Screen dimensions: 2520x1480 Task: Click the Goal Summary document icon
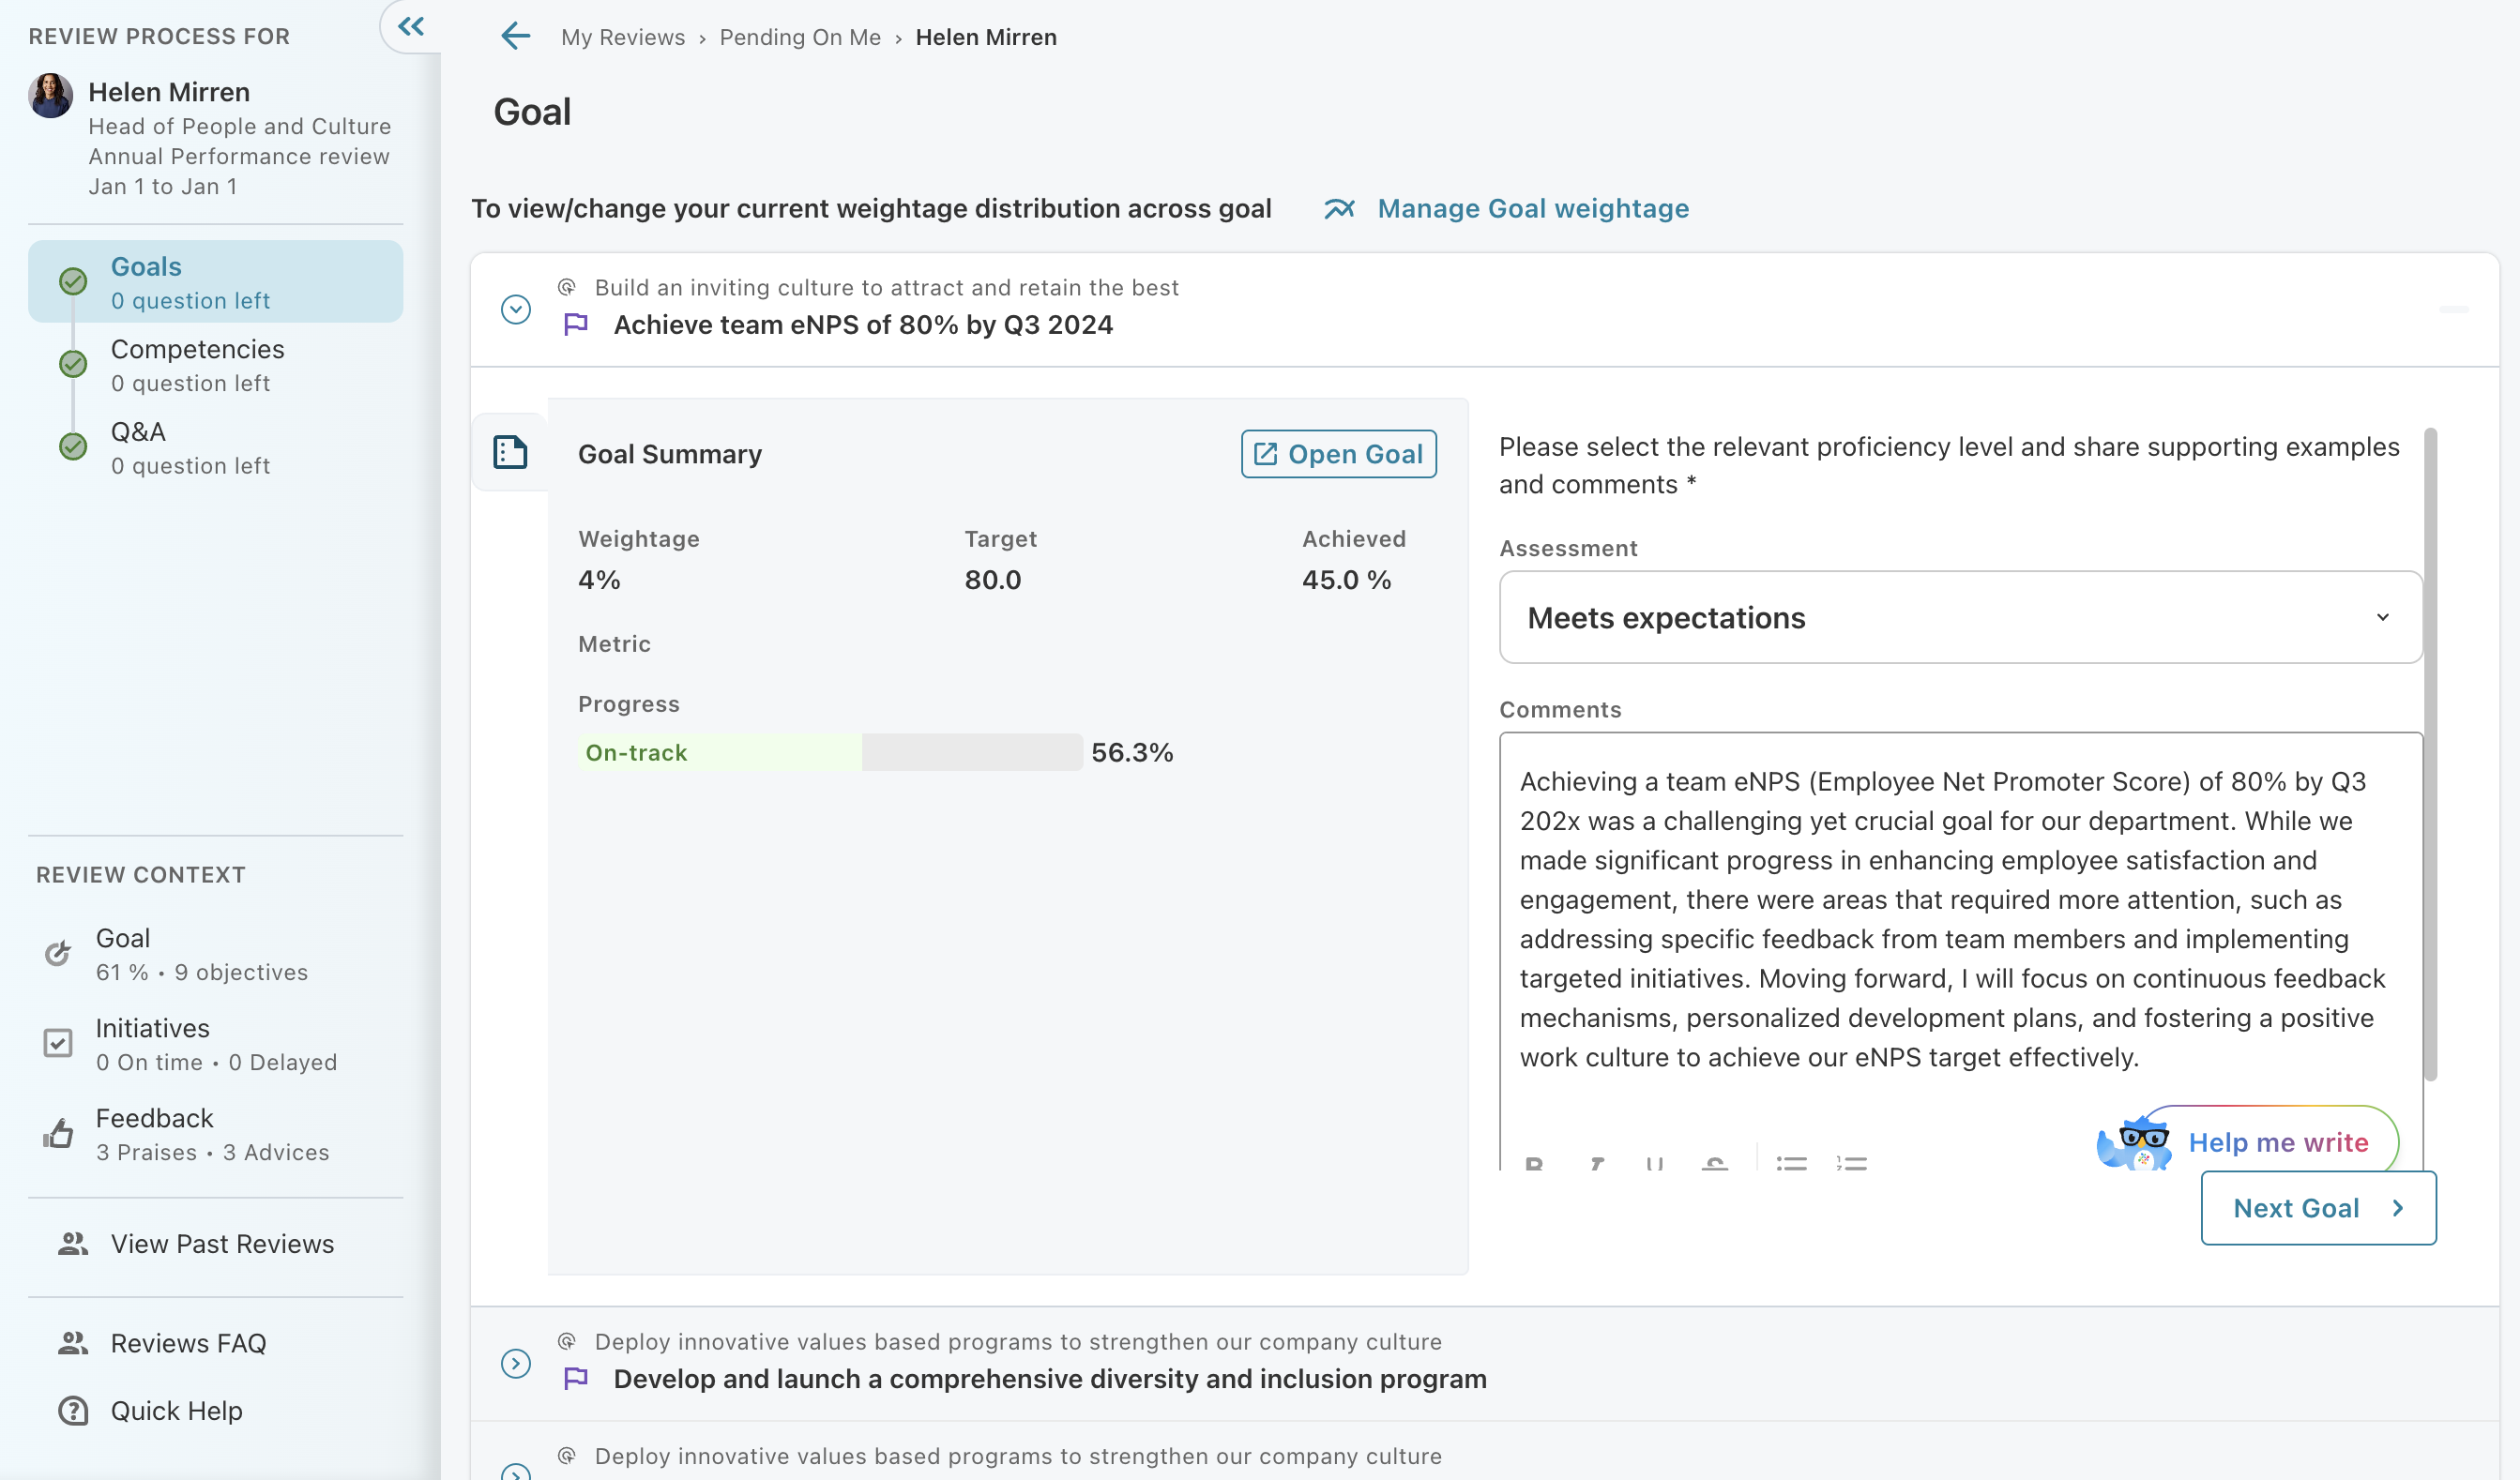click(510, 452)
